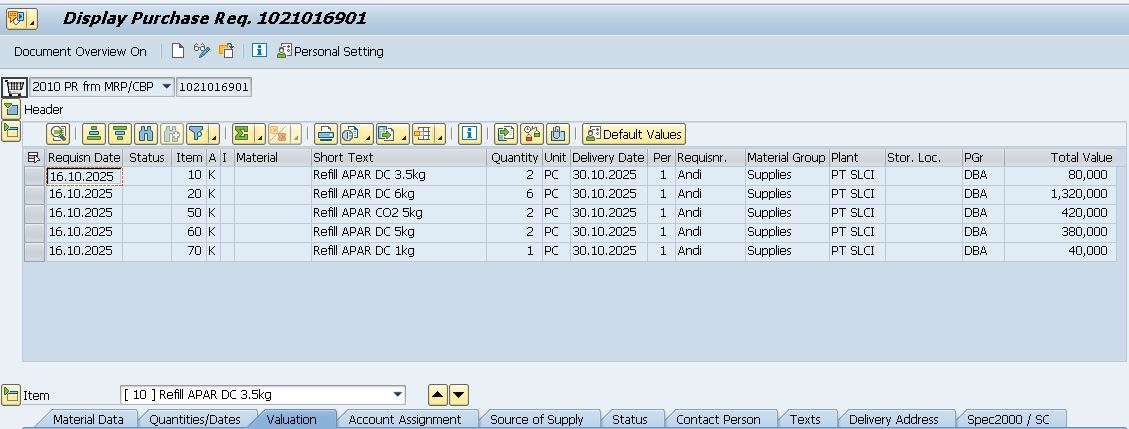Click the Find binoculars icon
The height and width of the screenshot is (429, 1129).
click(146, 134)
